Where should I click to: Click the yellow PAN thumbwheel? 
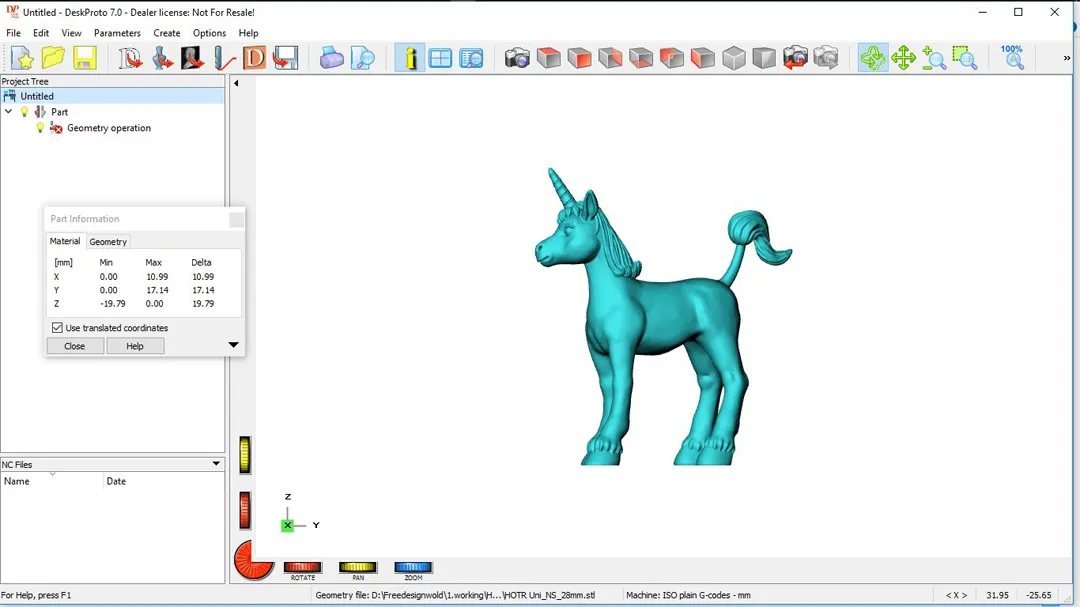(x=357, y=567)
